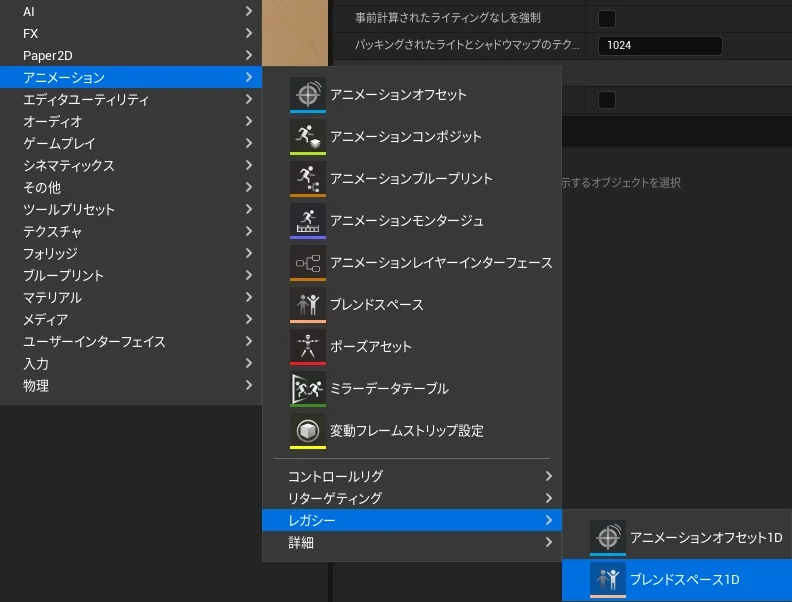Expand the 詳細 submenu
The height and width of the screenshot is (602, 792).
click(411, 542)
